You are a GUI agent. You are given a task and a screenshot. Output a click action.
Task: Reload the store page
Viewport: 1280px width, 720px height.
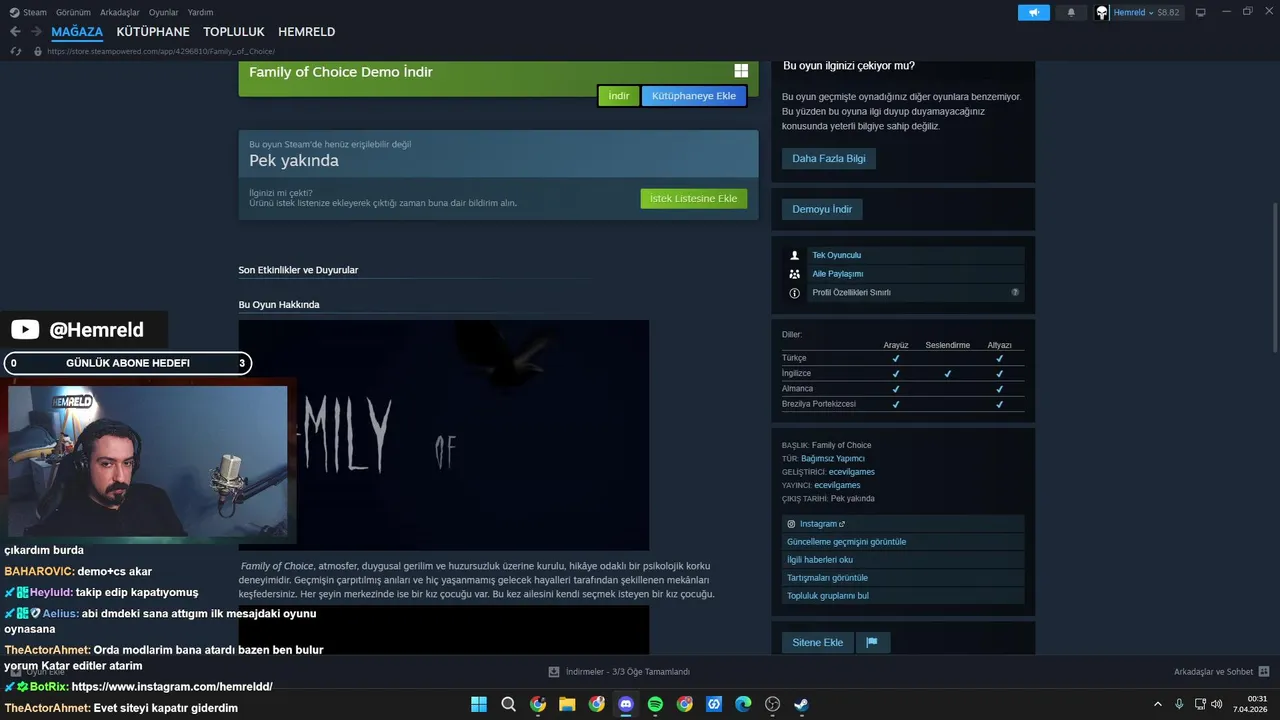[x=16, y=51]
